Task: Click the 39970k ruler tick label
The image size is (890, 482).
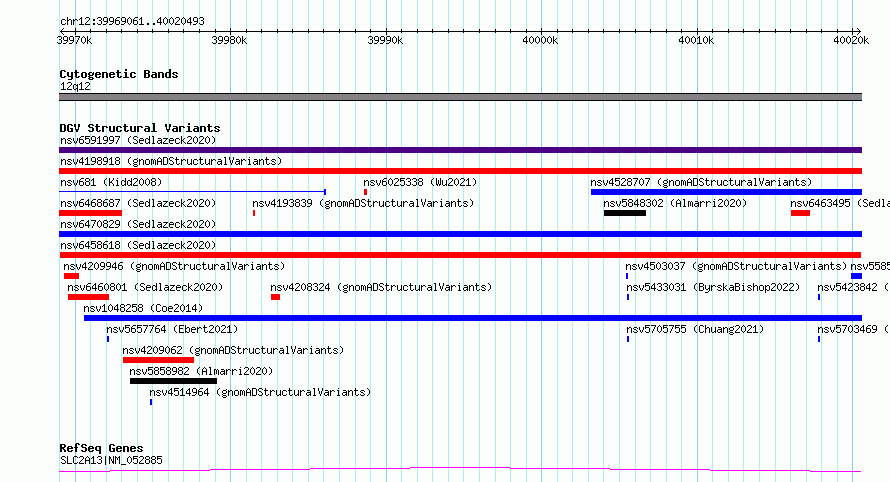Action: [x=74, y=41]
